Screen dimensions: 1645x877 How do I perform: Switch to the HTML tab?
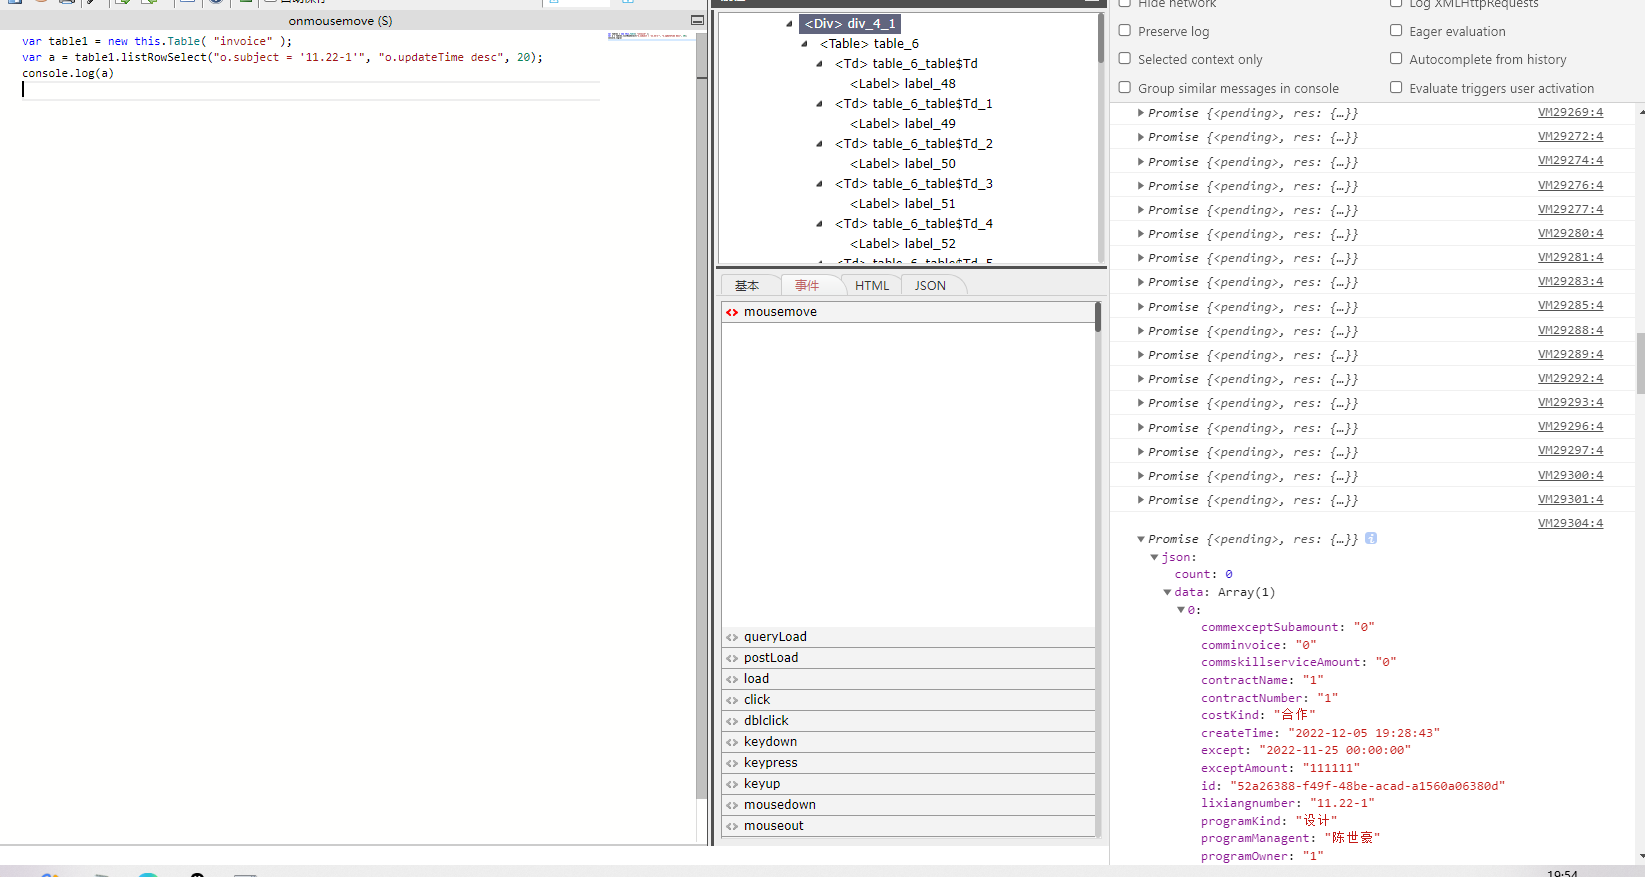click(x=872, y=286)
